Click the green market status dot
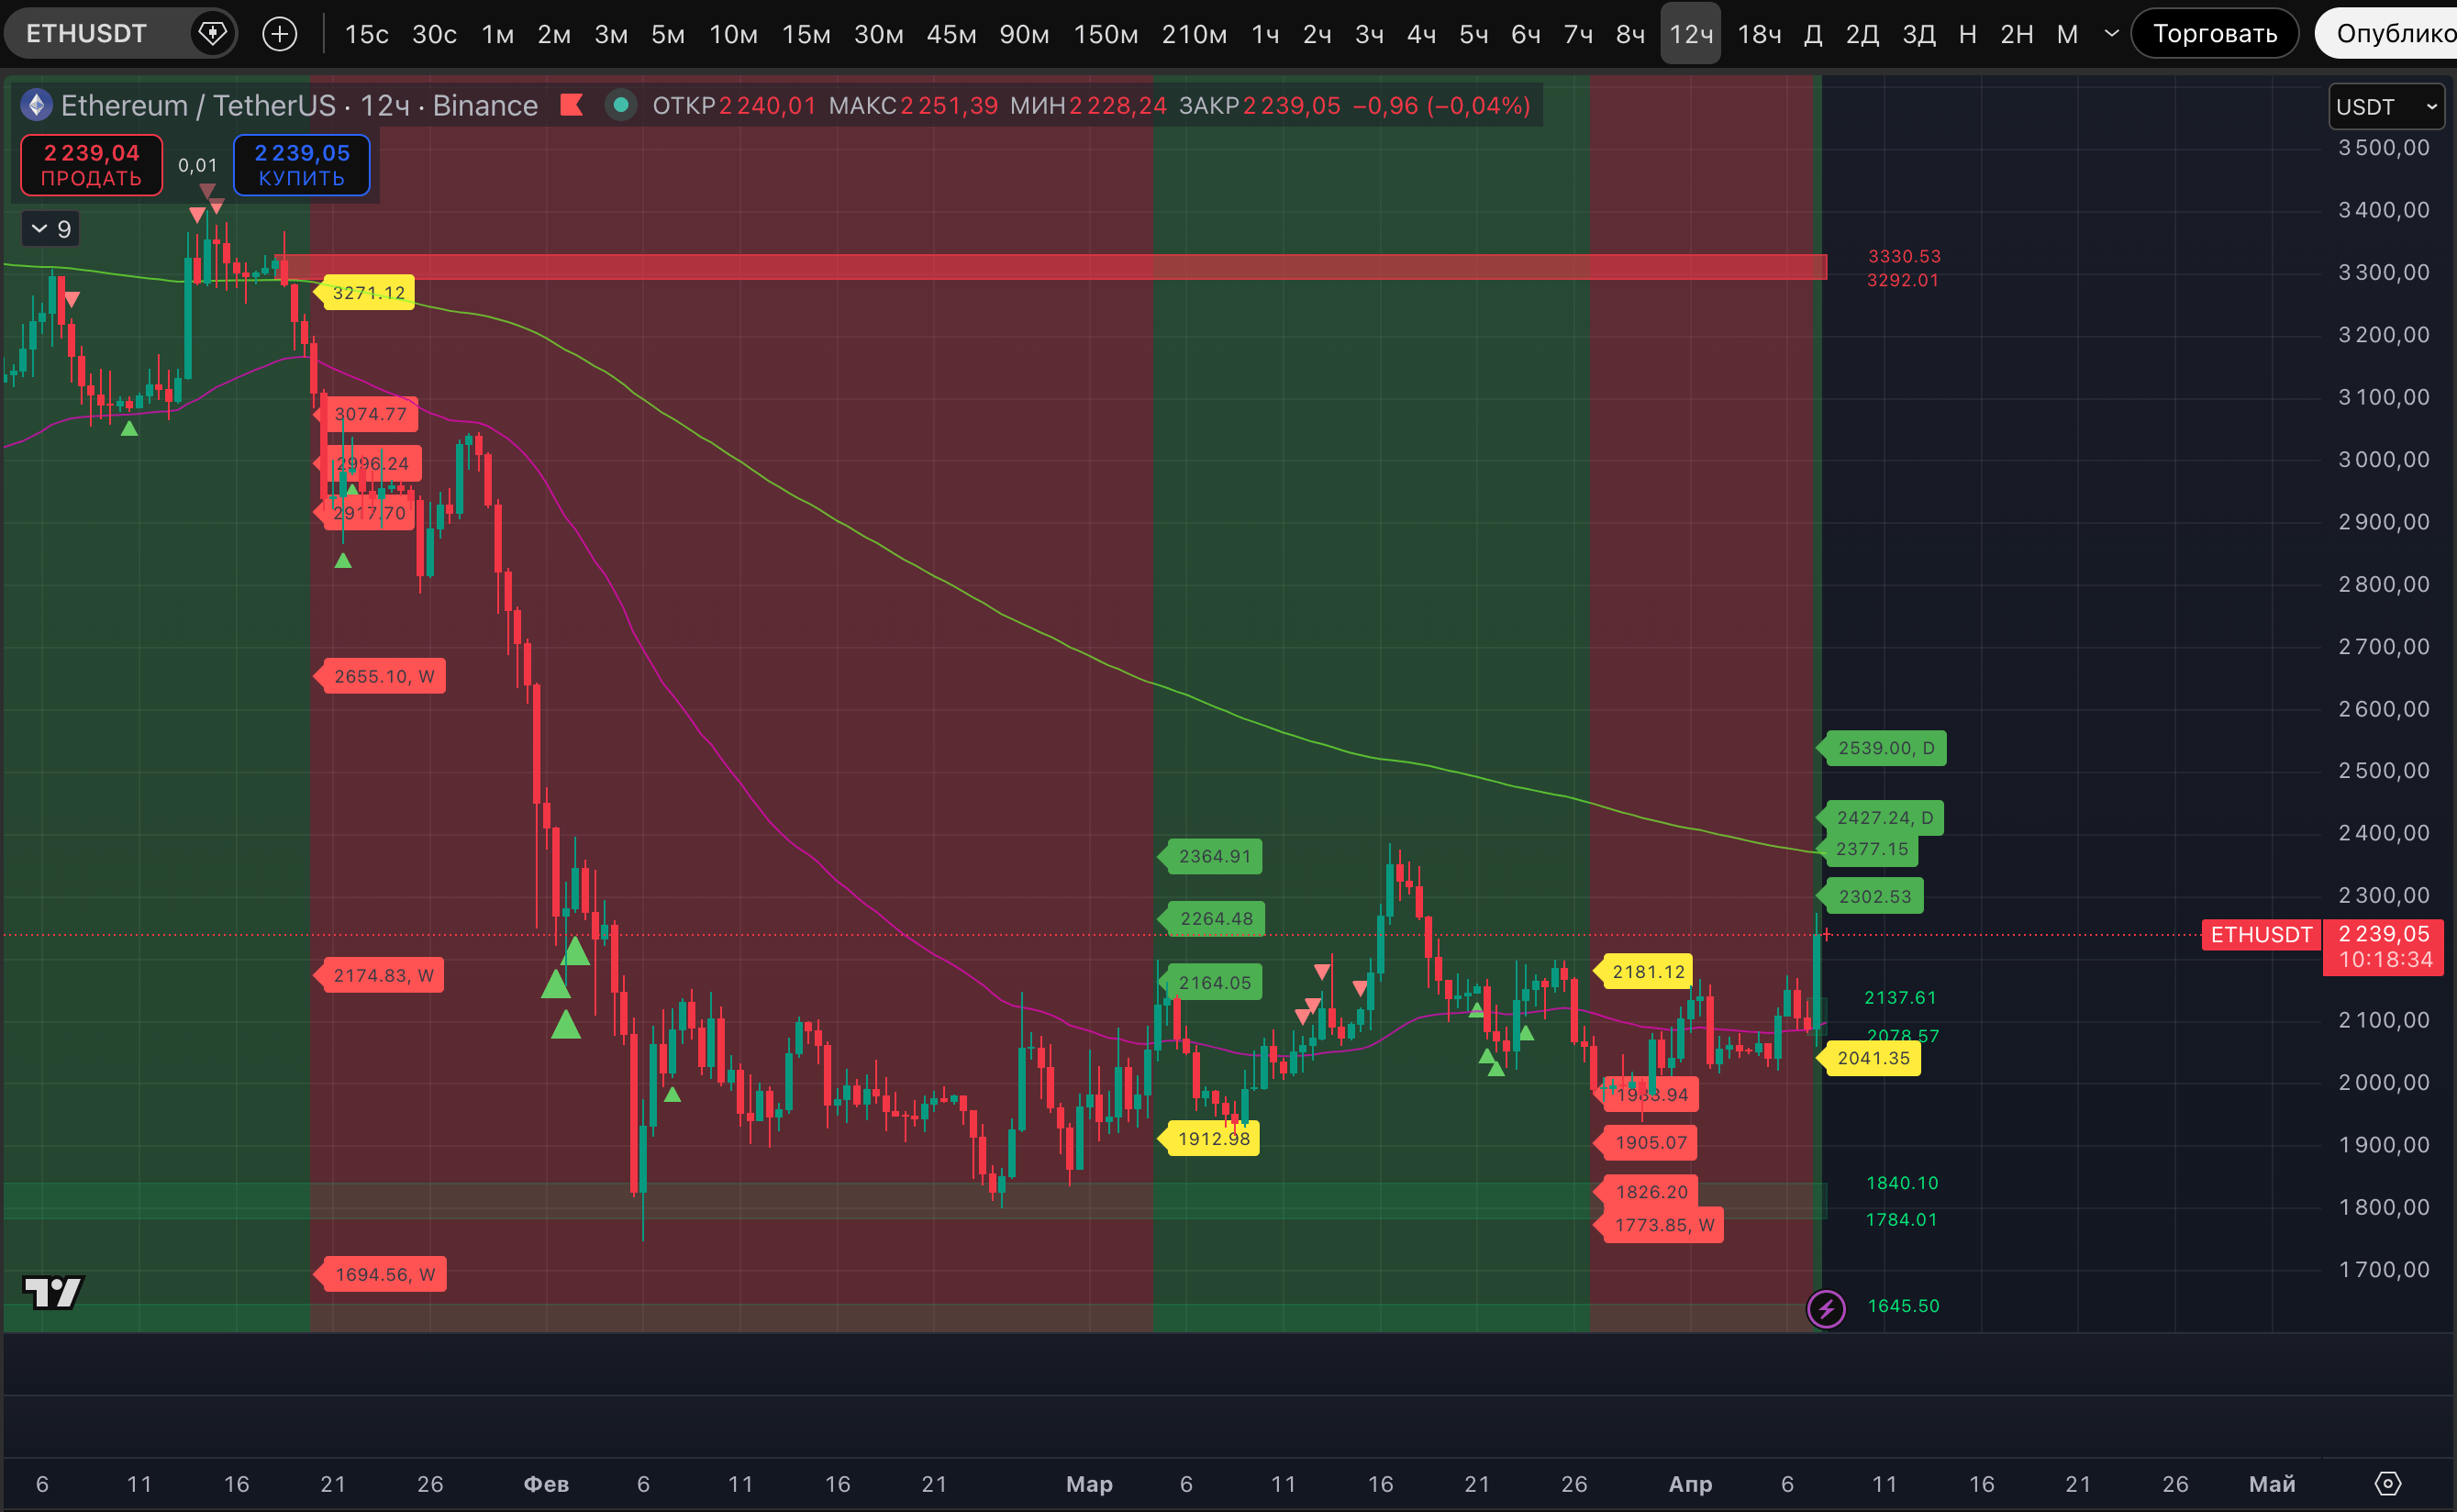2457x1512 pixels. pos(621,105)
